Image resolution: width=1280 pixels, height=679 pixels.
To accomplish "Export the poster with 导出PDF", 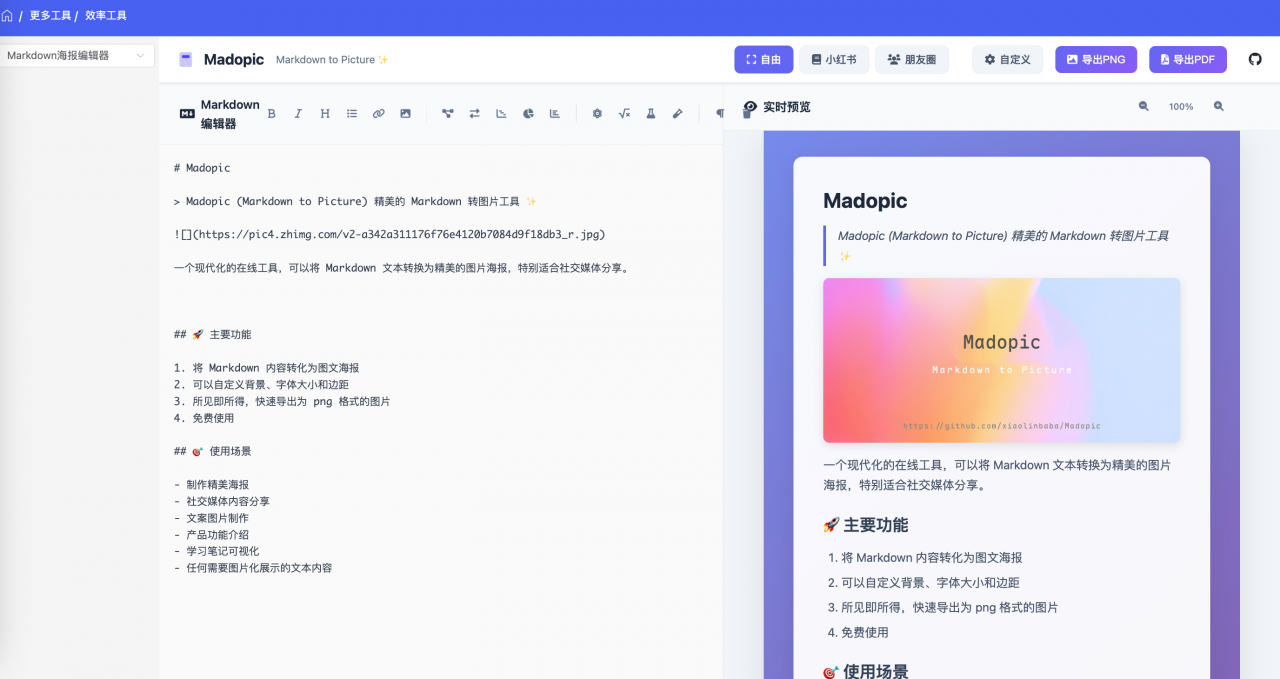I will 1188,60.
